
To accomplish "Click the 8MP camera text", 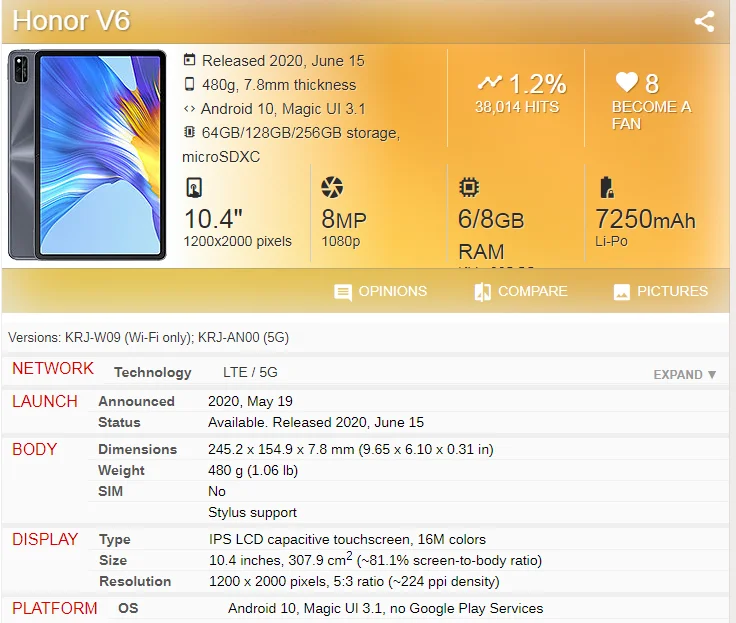I will (344, 220).
